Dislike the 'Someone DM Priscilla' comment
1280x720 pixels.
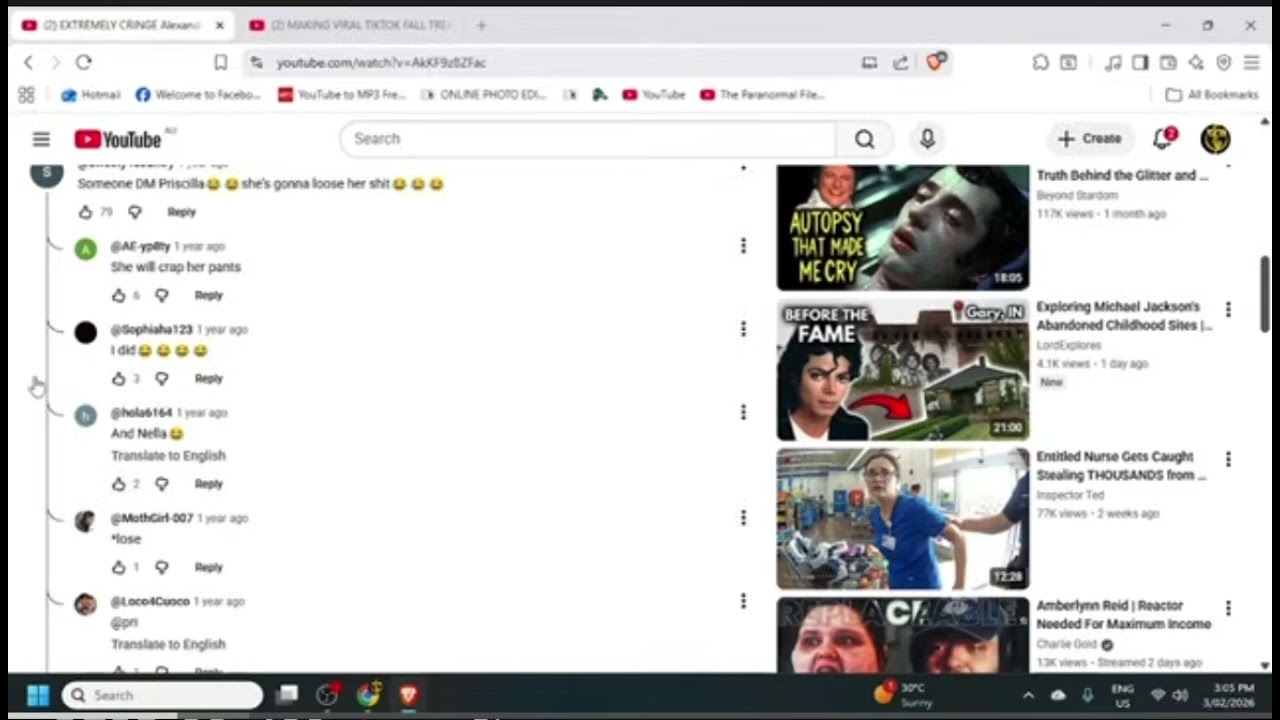pos(135,212)
